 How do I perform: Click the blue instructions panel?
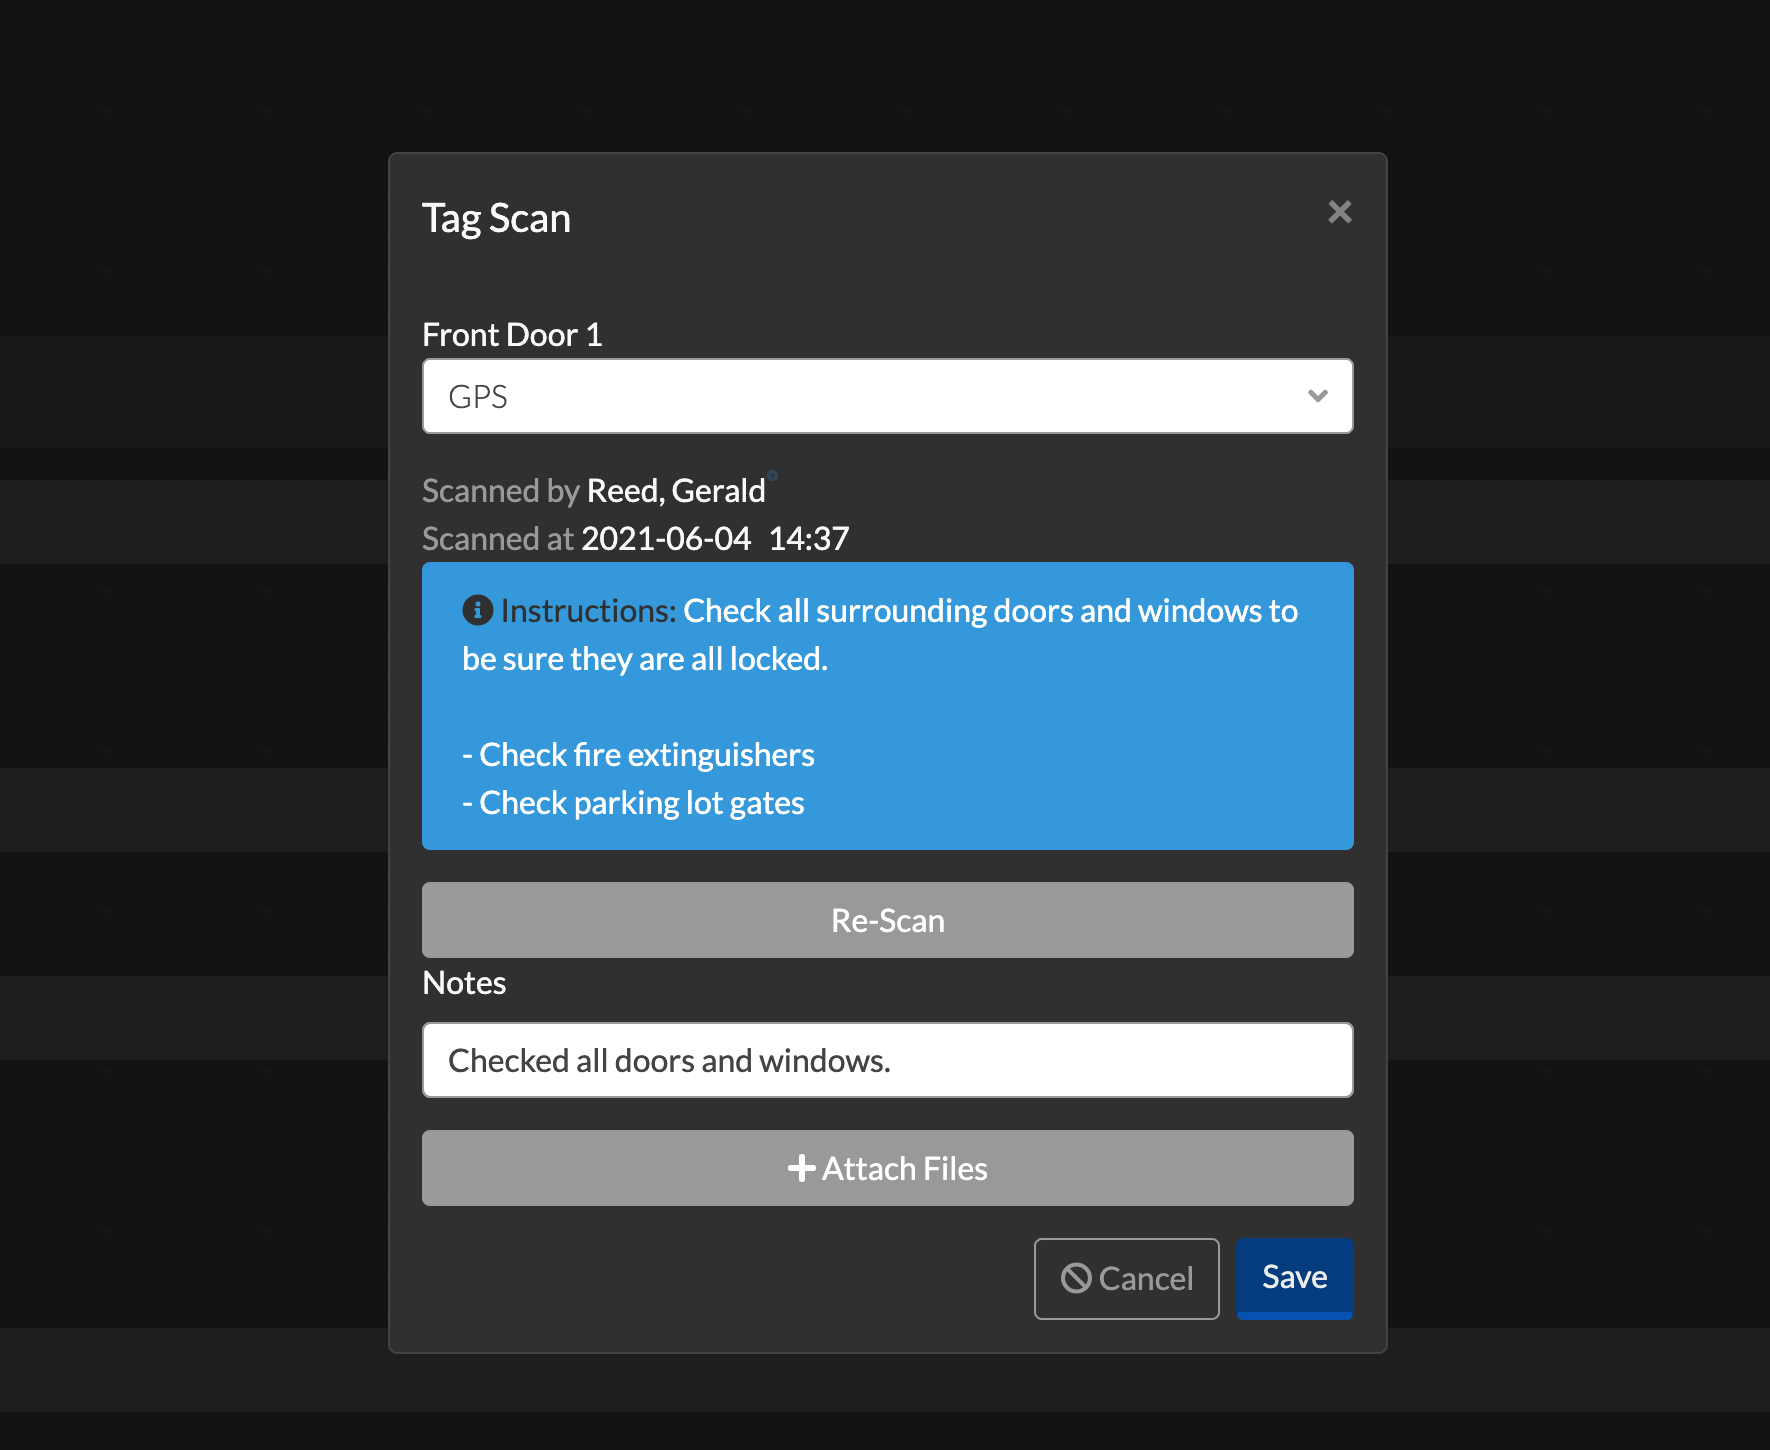[888, 706]
